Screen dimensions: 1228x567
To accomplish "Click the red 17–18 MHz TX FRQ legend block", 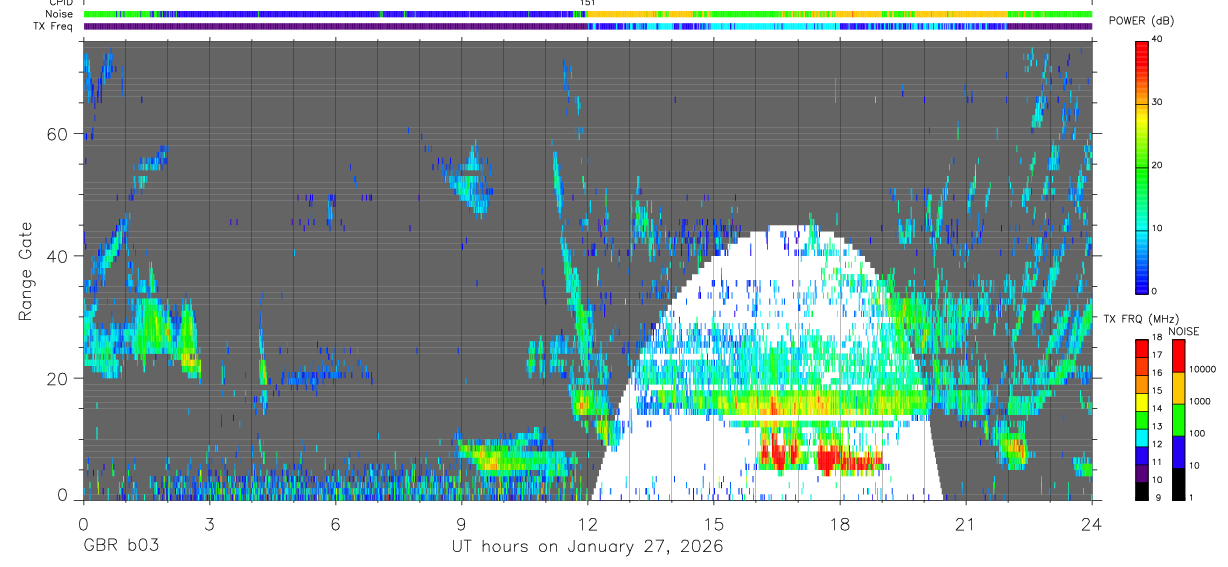I will (x=1142, y=348).
